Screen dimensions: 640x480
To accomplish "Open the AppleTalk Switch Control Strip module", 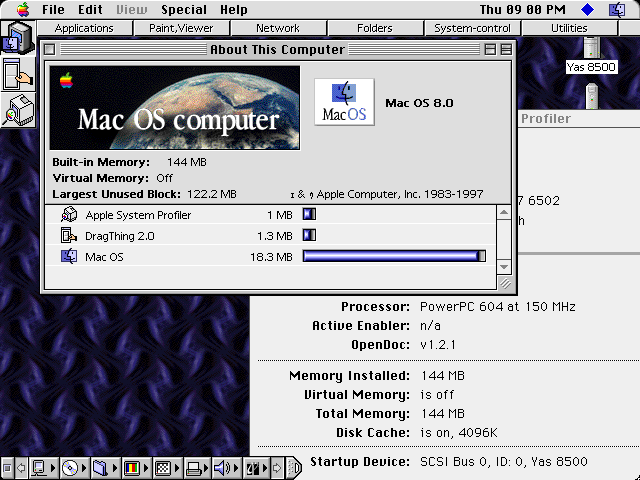I will [x=43, y=468].
